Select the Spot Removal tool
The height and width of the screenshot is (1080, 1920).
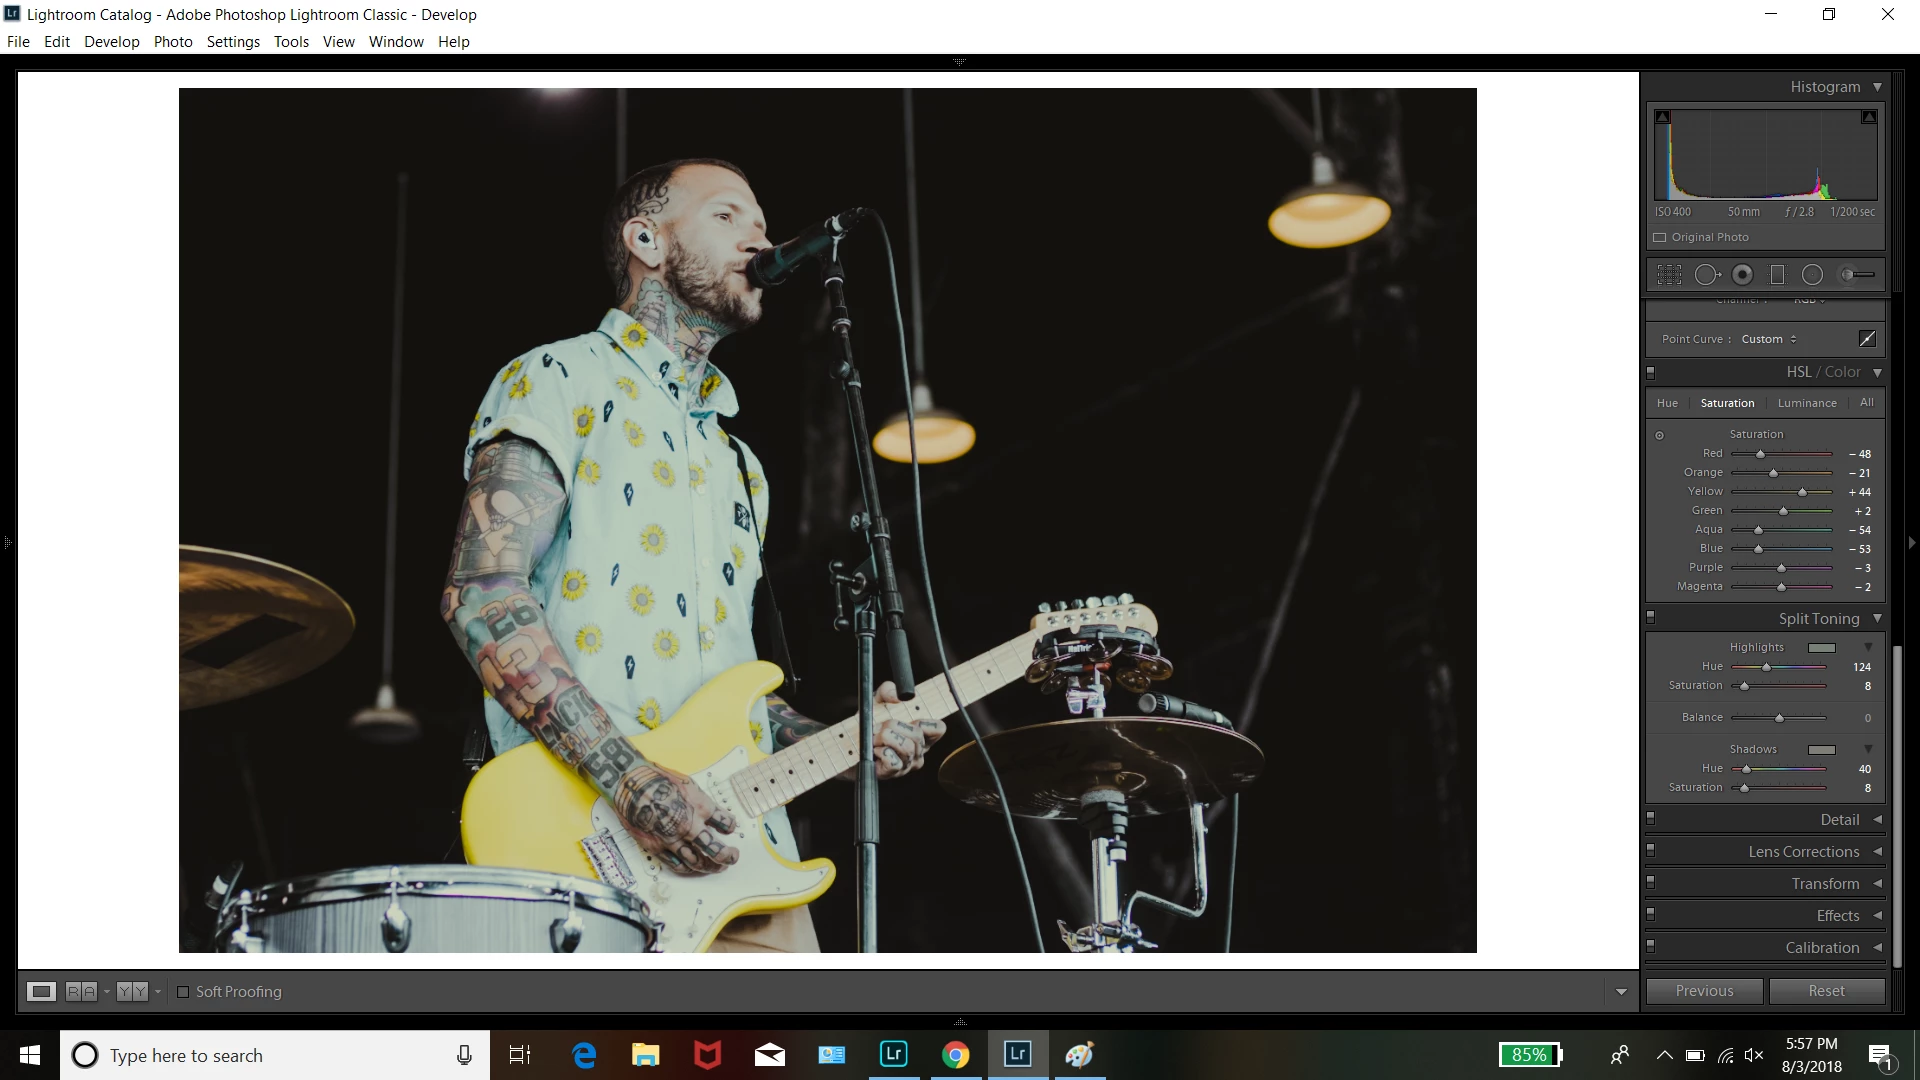[1707, 275]
